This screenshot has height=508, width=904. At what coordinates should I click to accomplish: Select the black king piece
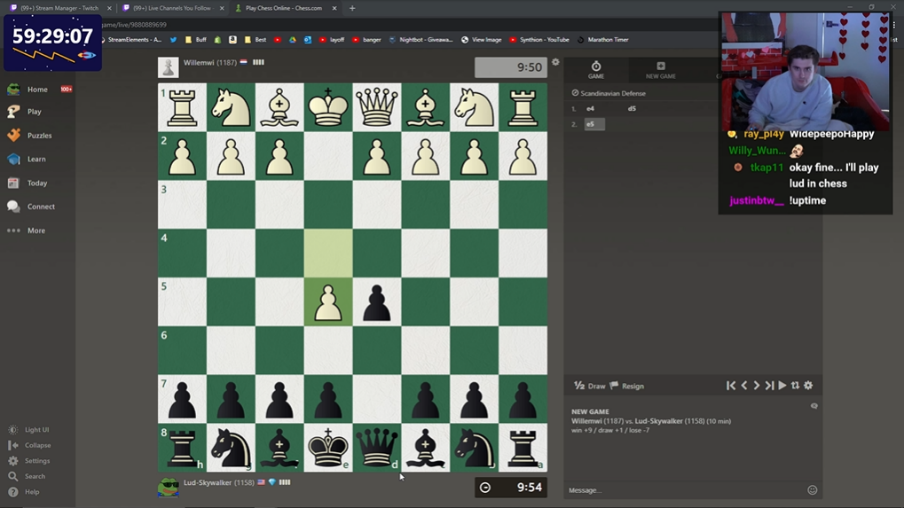click(x=328, y=448)
